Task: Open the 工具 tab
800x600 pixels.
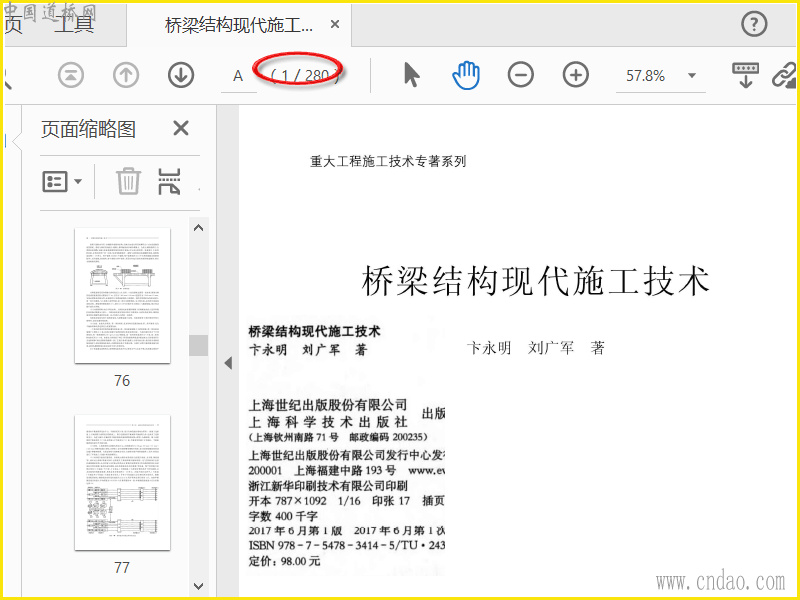Action: [74, 24]
